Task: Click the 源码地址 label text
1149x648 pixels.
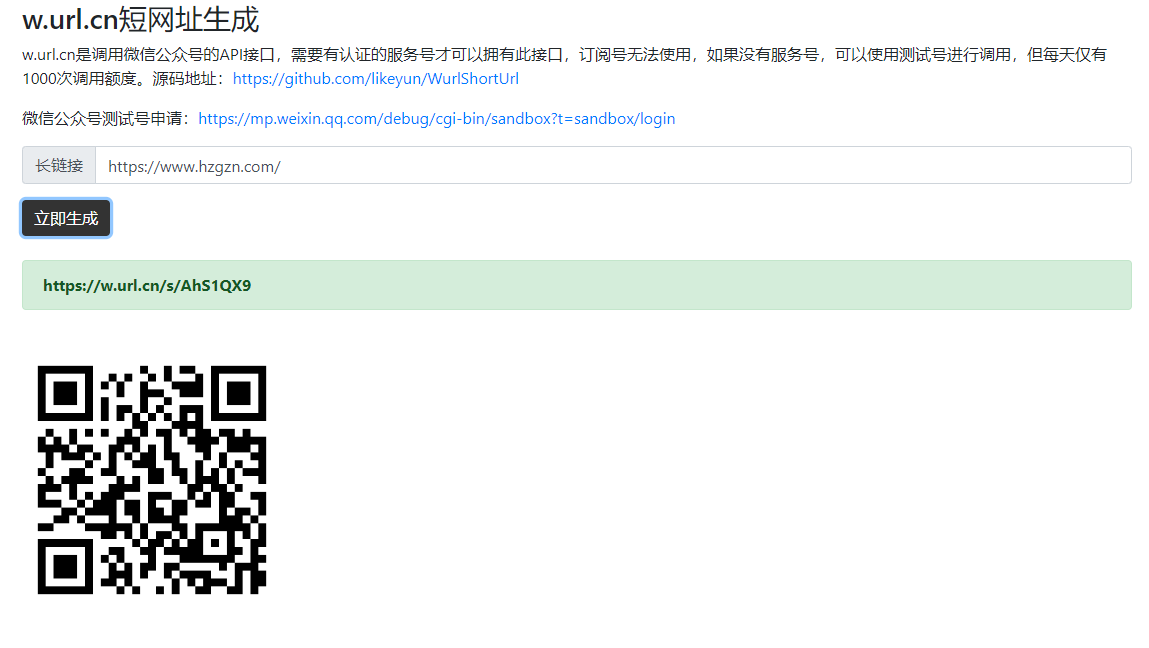Action: [x=196, y=79]
